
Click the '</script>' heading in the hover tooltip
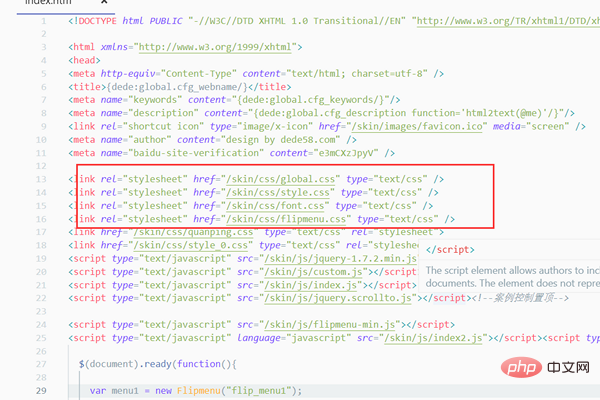pos(450,250)
